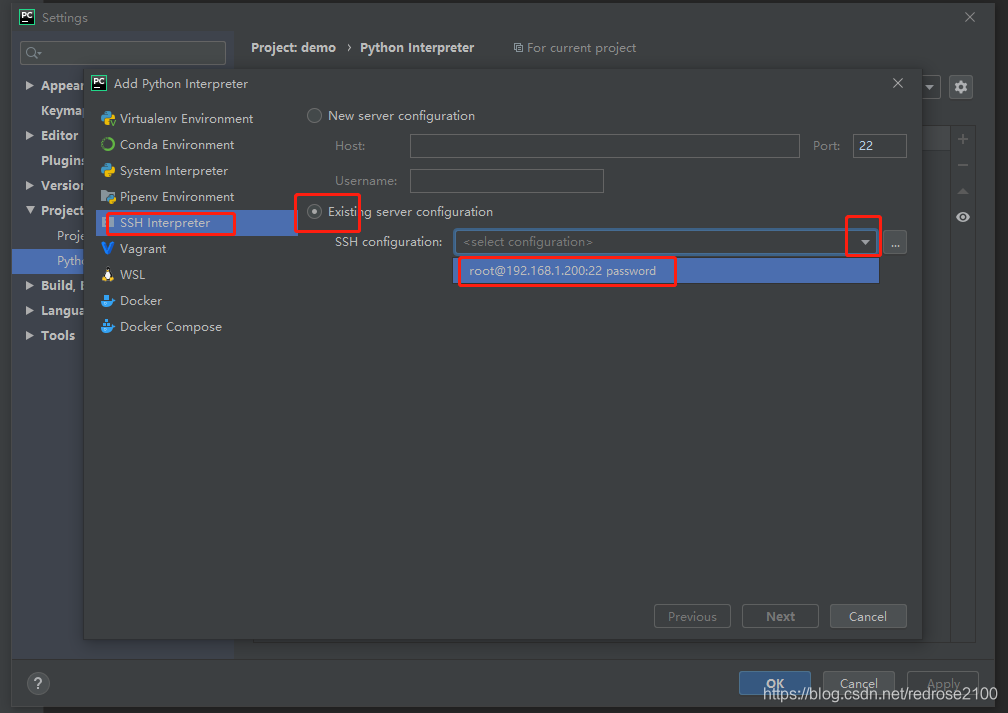Screen dimensions: 1008x713
Task: Close the Add Python Interpreter dialog
Action: (897, 83)
